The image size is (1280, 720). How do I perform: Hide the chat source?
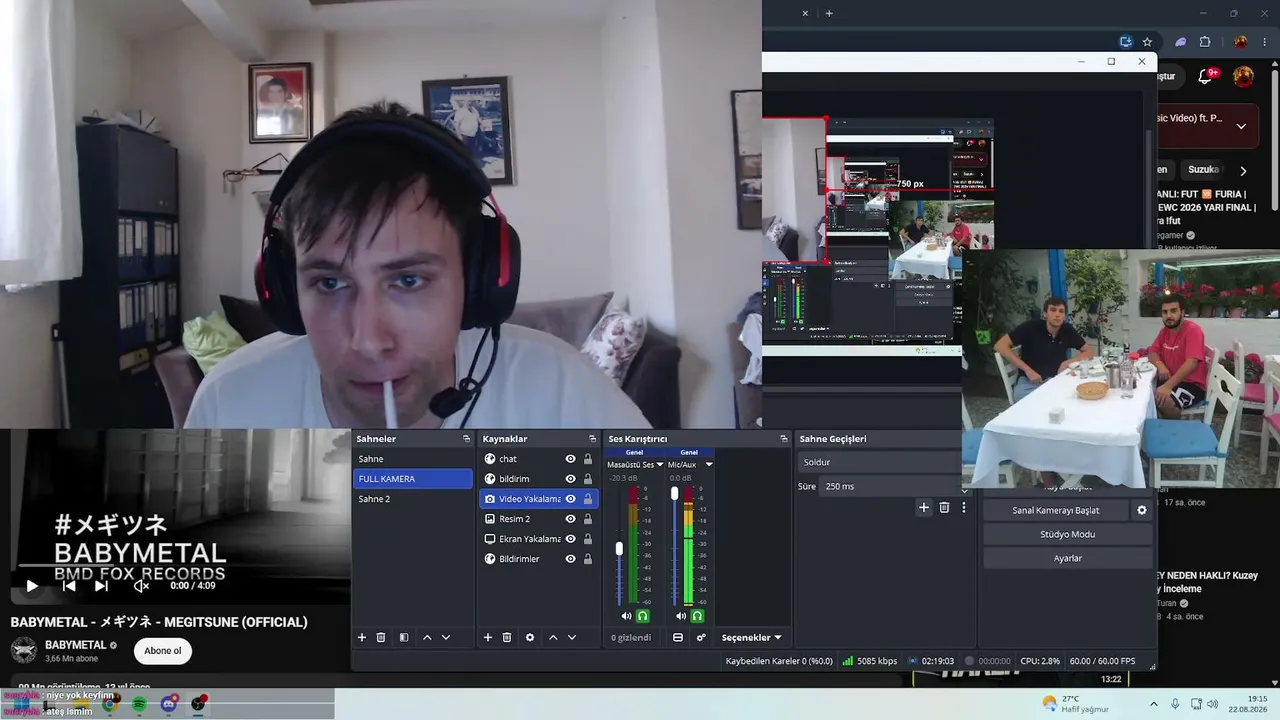(571, 459)
